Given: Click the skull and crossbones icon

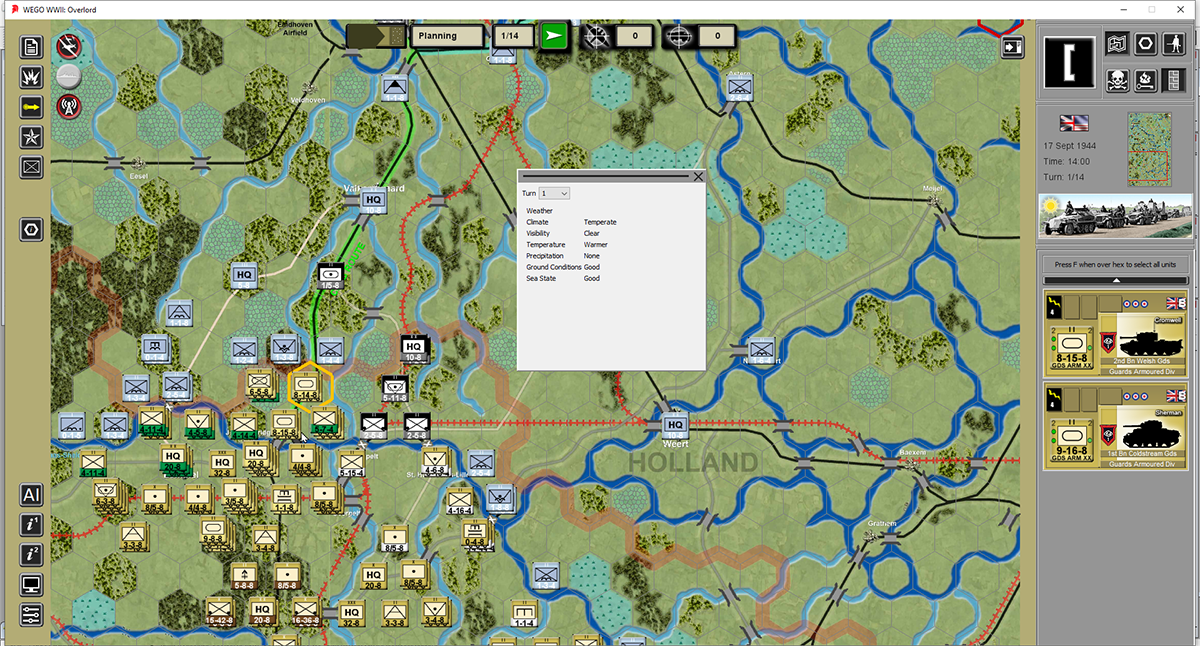Looking at the screenshot, I should click(1117, 79).
